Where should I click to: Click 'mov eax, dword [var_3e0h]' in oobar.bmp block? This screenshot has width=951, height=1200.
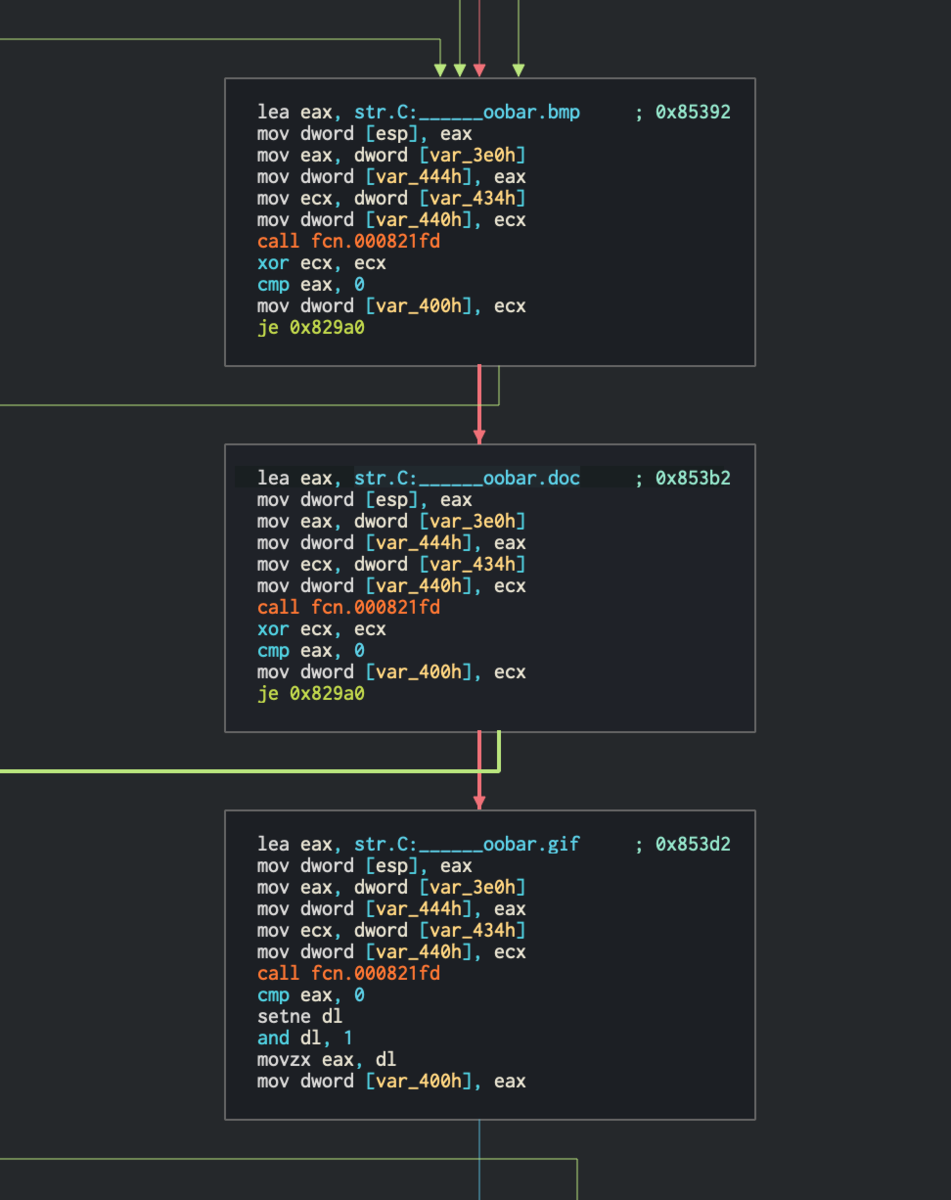(x=391, y=155)
